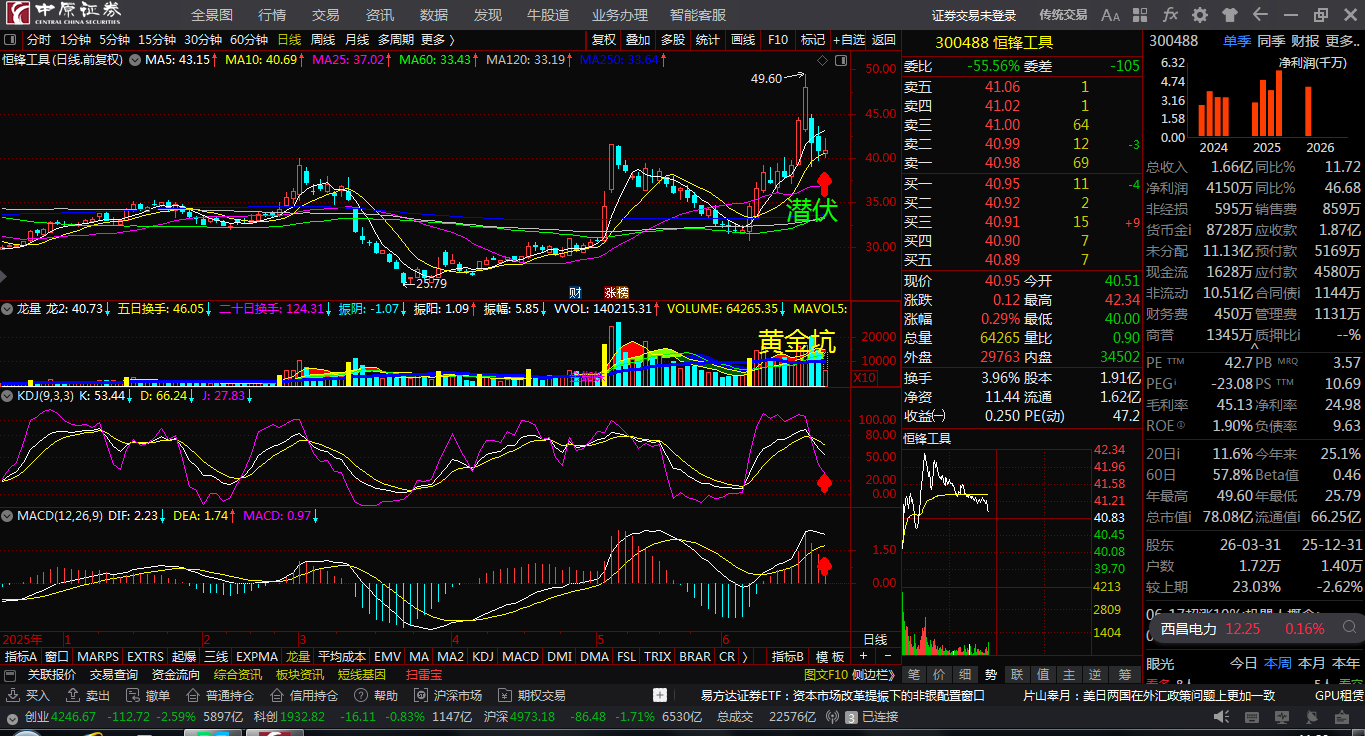Screen dimensions: 1365x736
Task: Click the Central China Securities logo
Action: (65, 13)
